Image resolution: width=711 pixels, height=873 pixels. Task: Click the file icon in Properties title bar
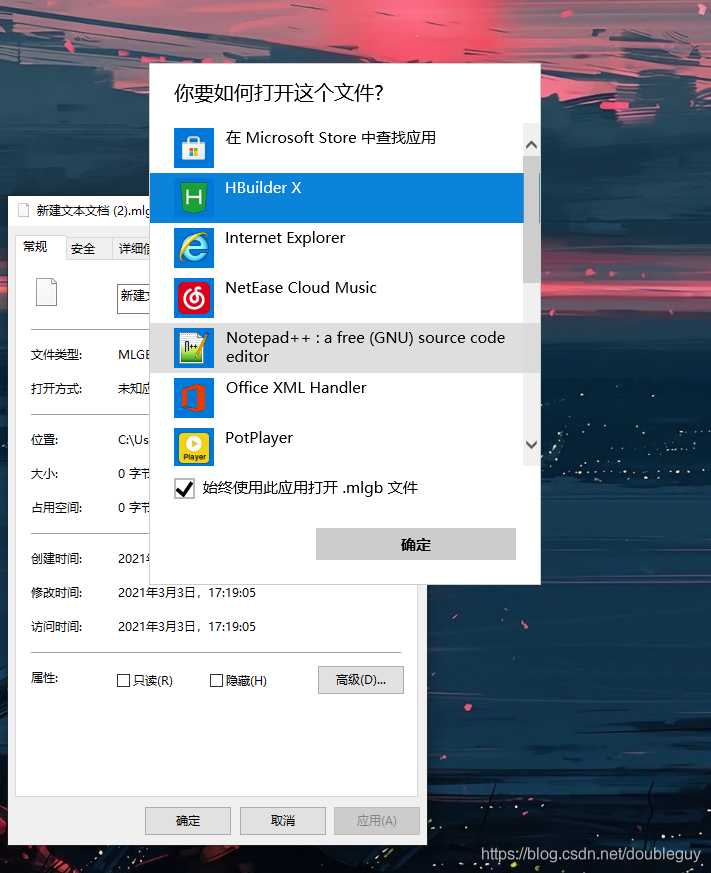(23, 210)
